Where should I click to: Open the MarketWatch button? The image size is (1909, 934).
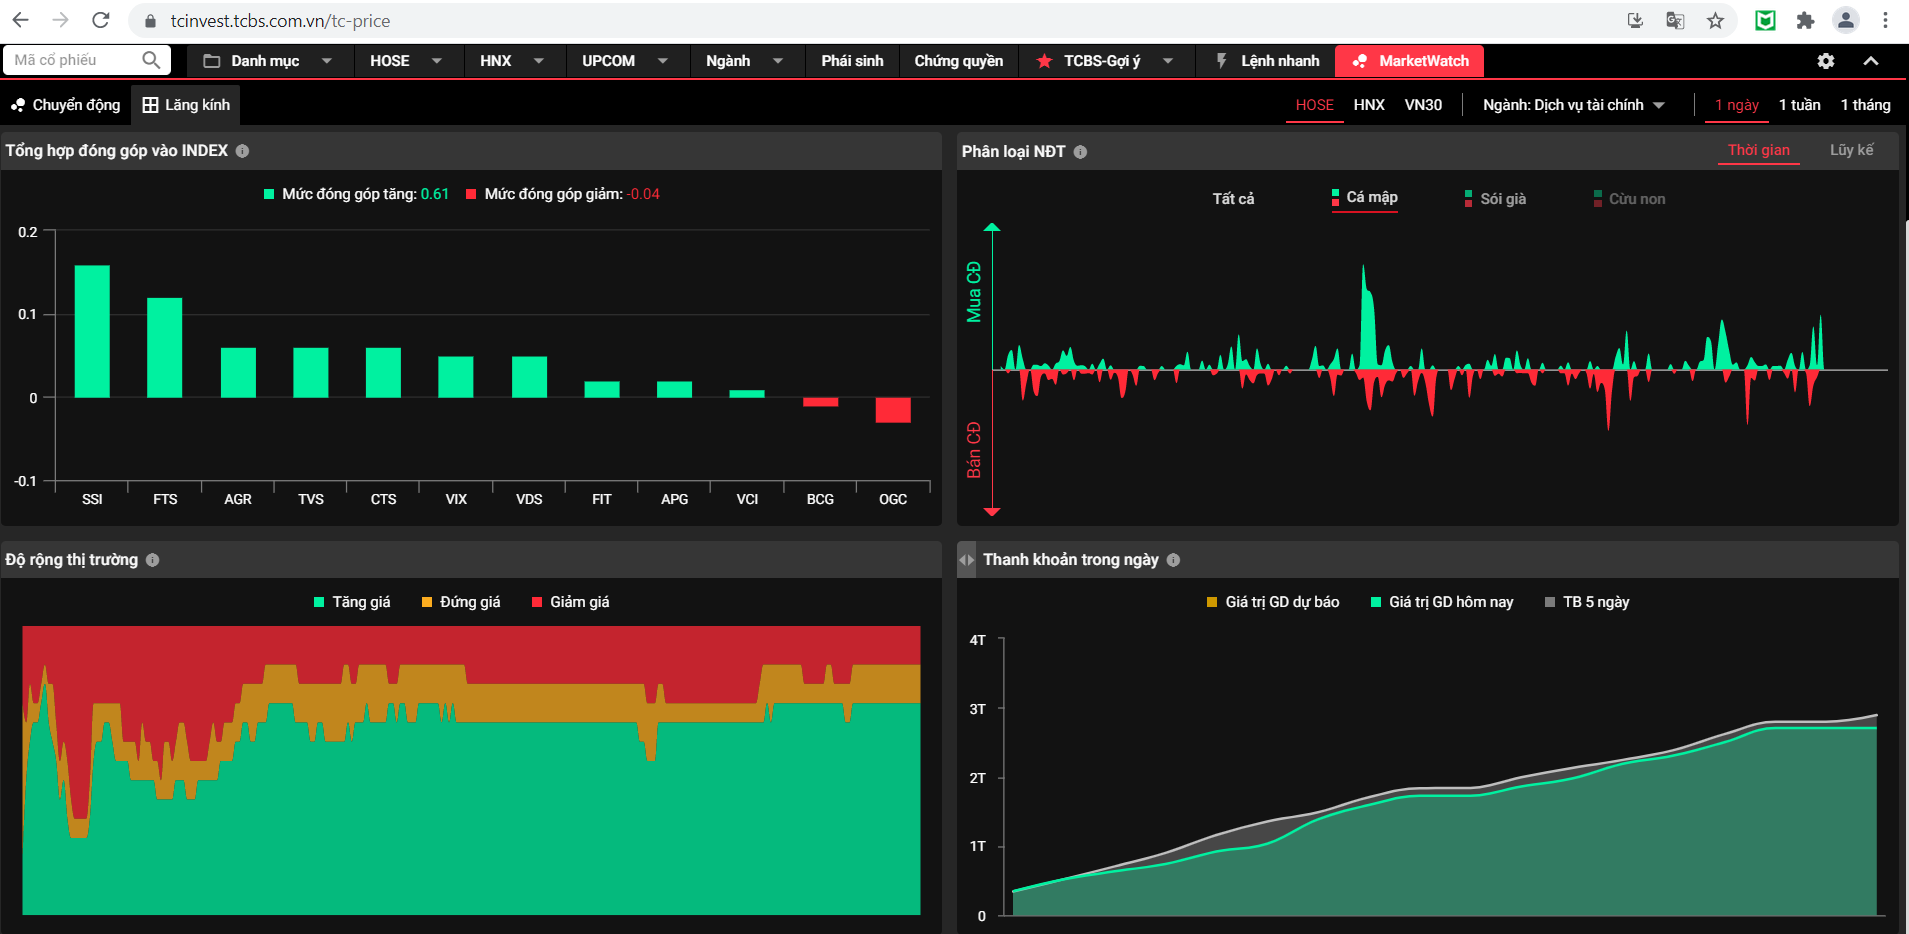pyautogui.click(x=1410, y=61)
